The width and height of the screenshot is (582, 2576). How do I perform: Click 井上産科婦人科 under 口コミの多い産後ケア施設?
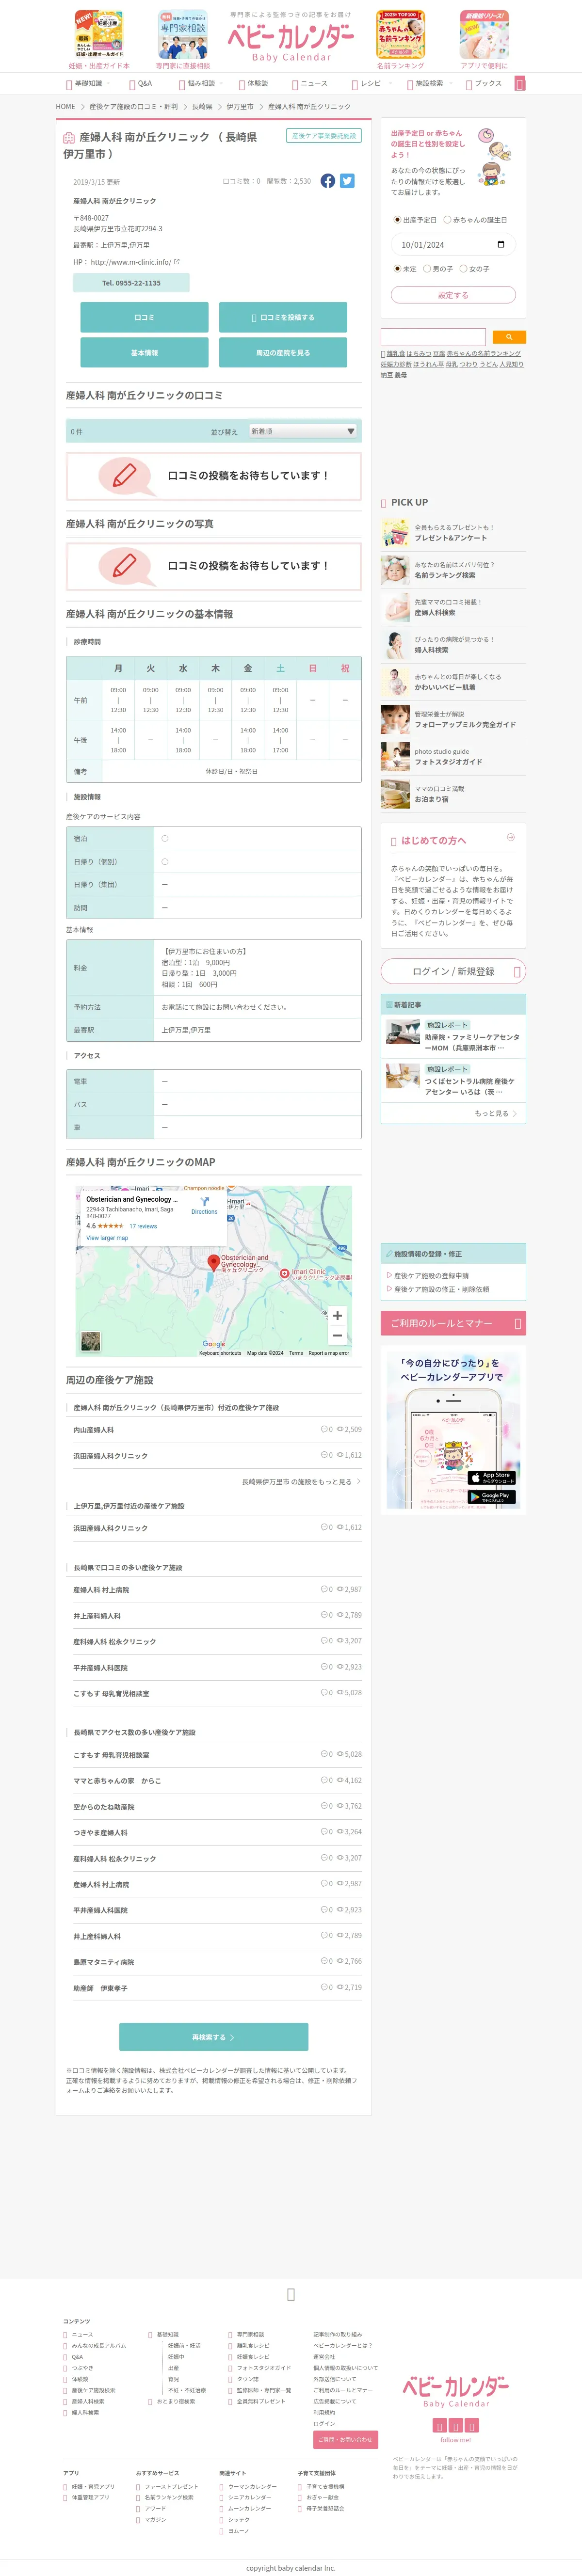pyautogui.click(x=97, y=1616)
